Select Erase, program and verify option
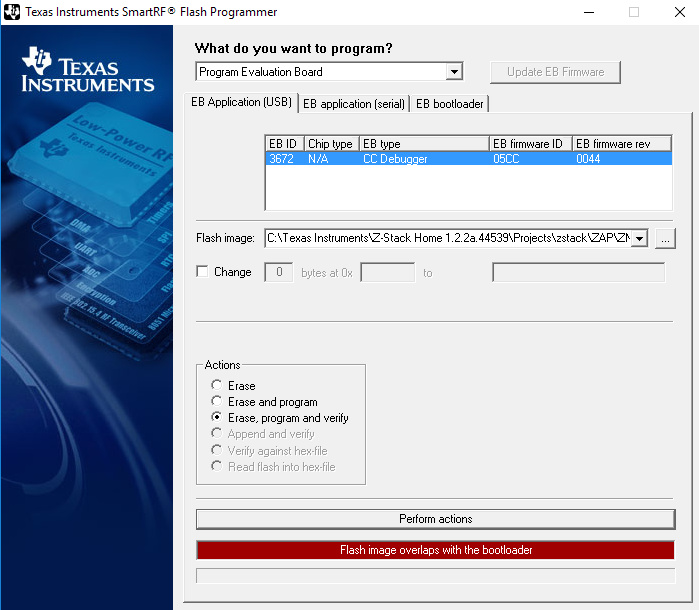 pos(217,417)
